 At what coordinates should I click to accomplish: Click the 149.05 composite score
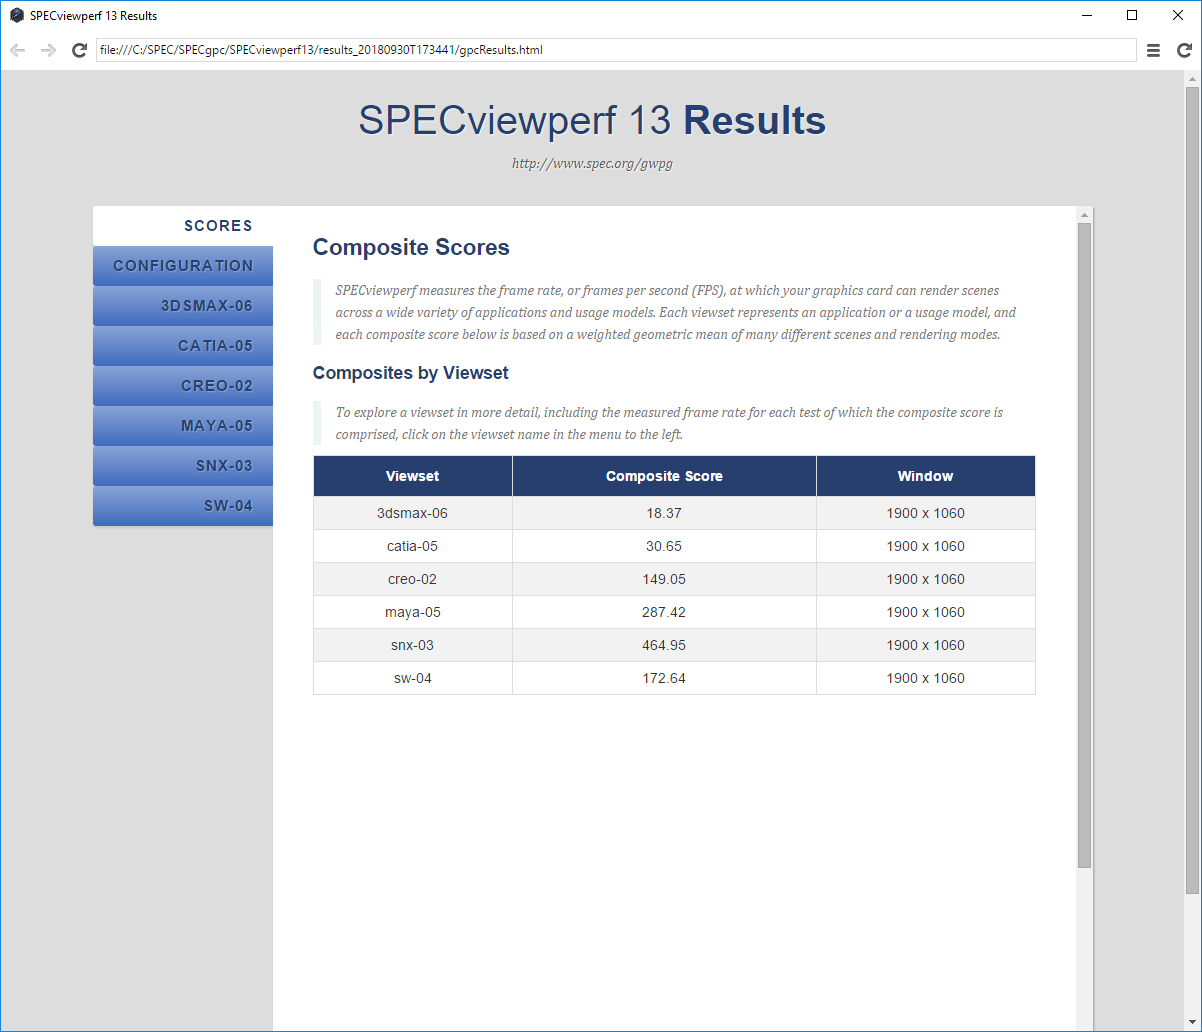pos(664,579)
